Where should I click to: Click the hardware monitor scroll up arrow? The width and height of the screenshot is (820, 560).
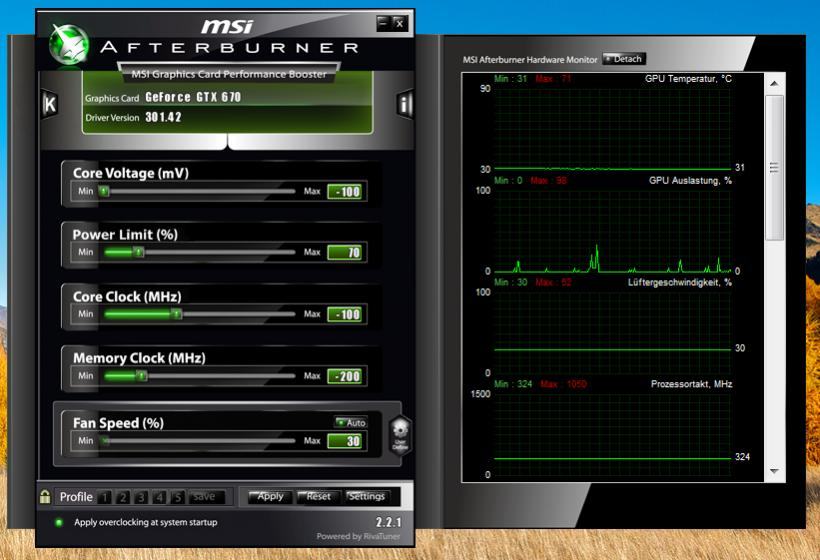pyautogui.click(x=775, y=84)
